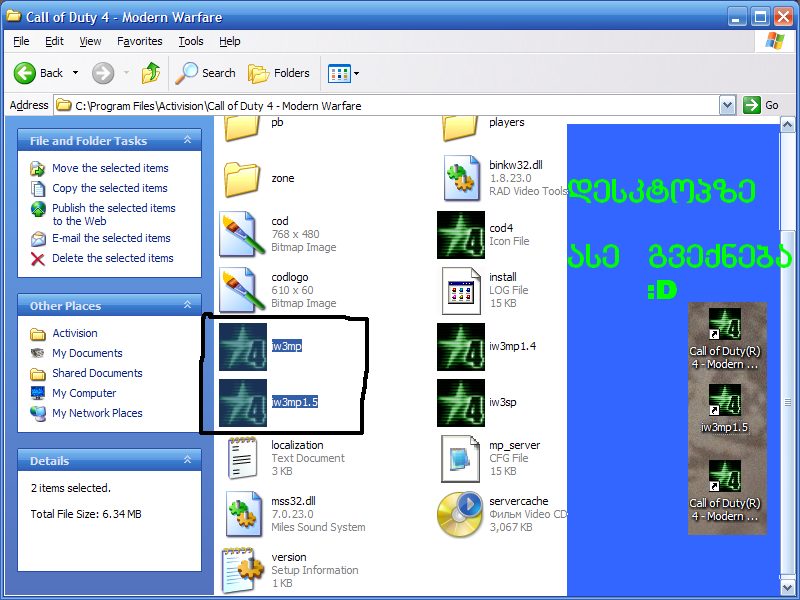Open the Favorites menu
The width and height of the screenshot is (800, 600).
[140, 41]
